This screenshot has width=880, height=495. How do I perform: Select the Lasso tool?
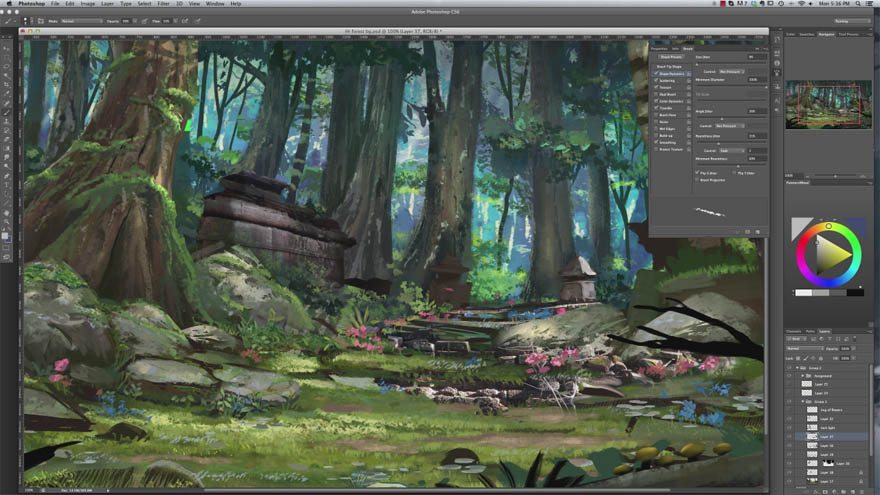(7, 66)
